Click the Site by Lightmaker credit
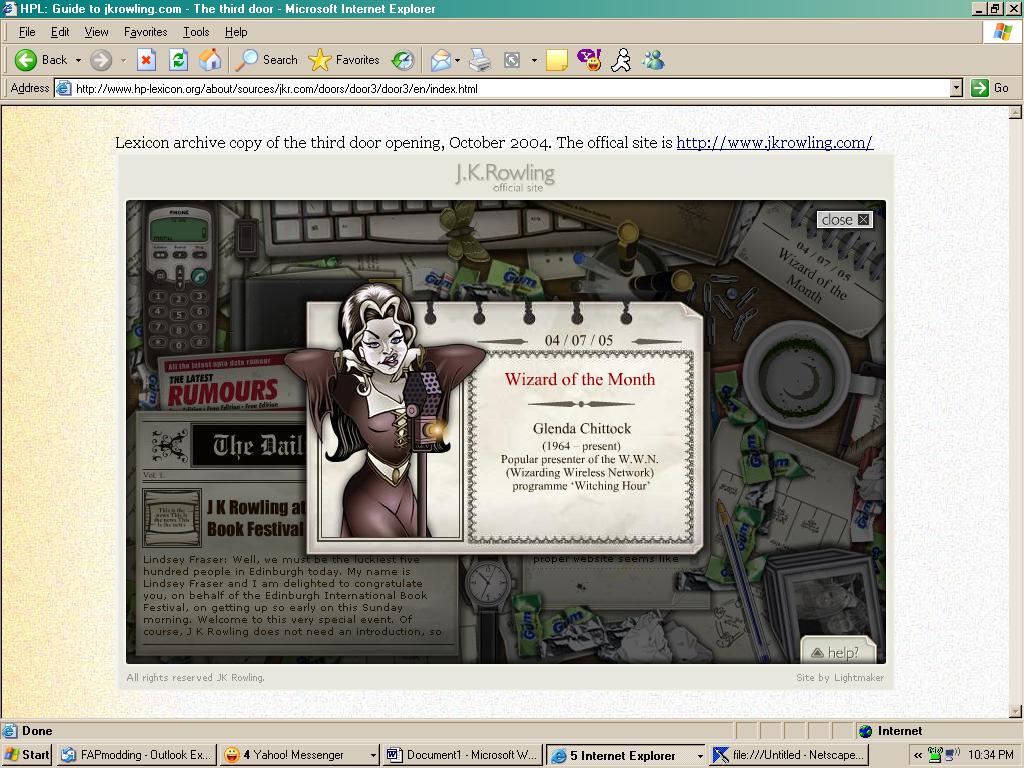The width and height of the screenshot is (1024, 768). (840, 678)
